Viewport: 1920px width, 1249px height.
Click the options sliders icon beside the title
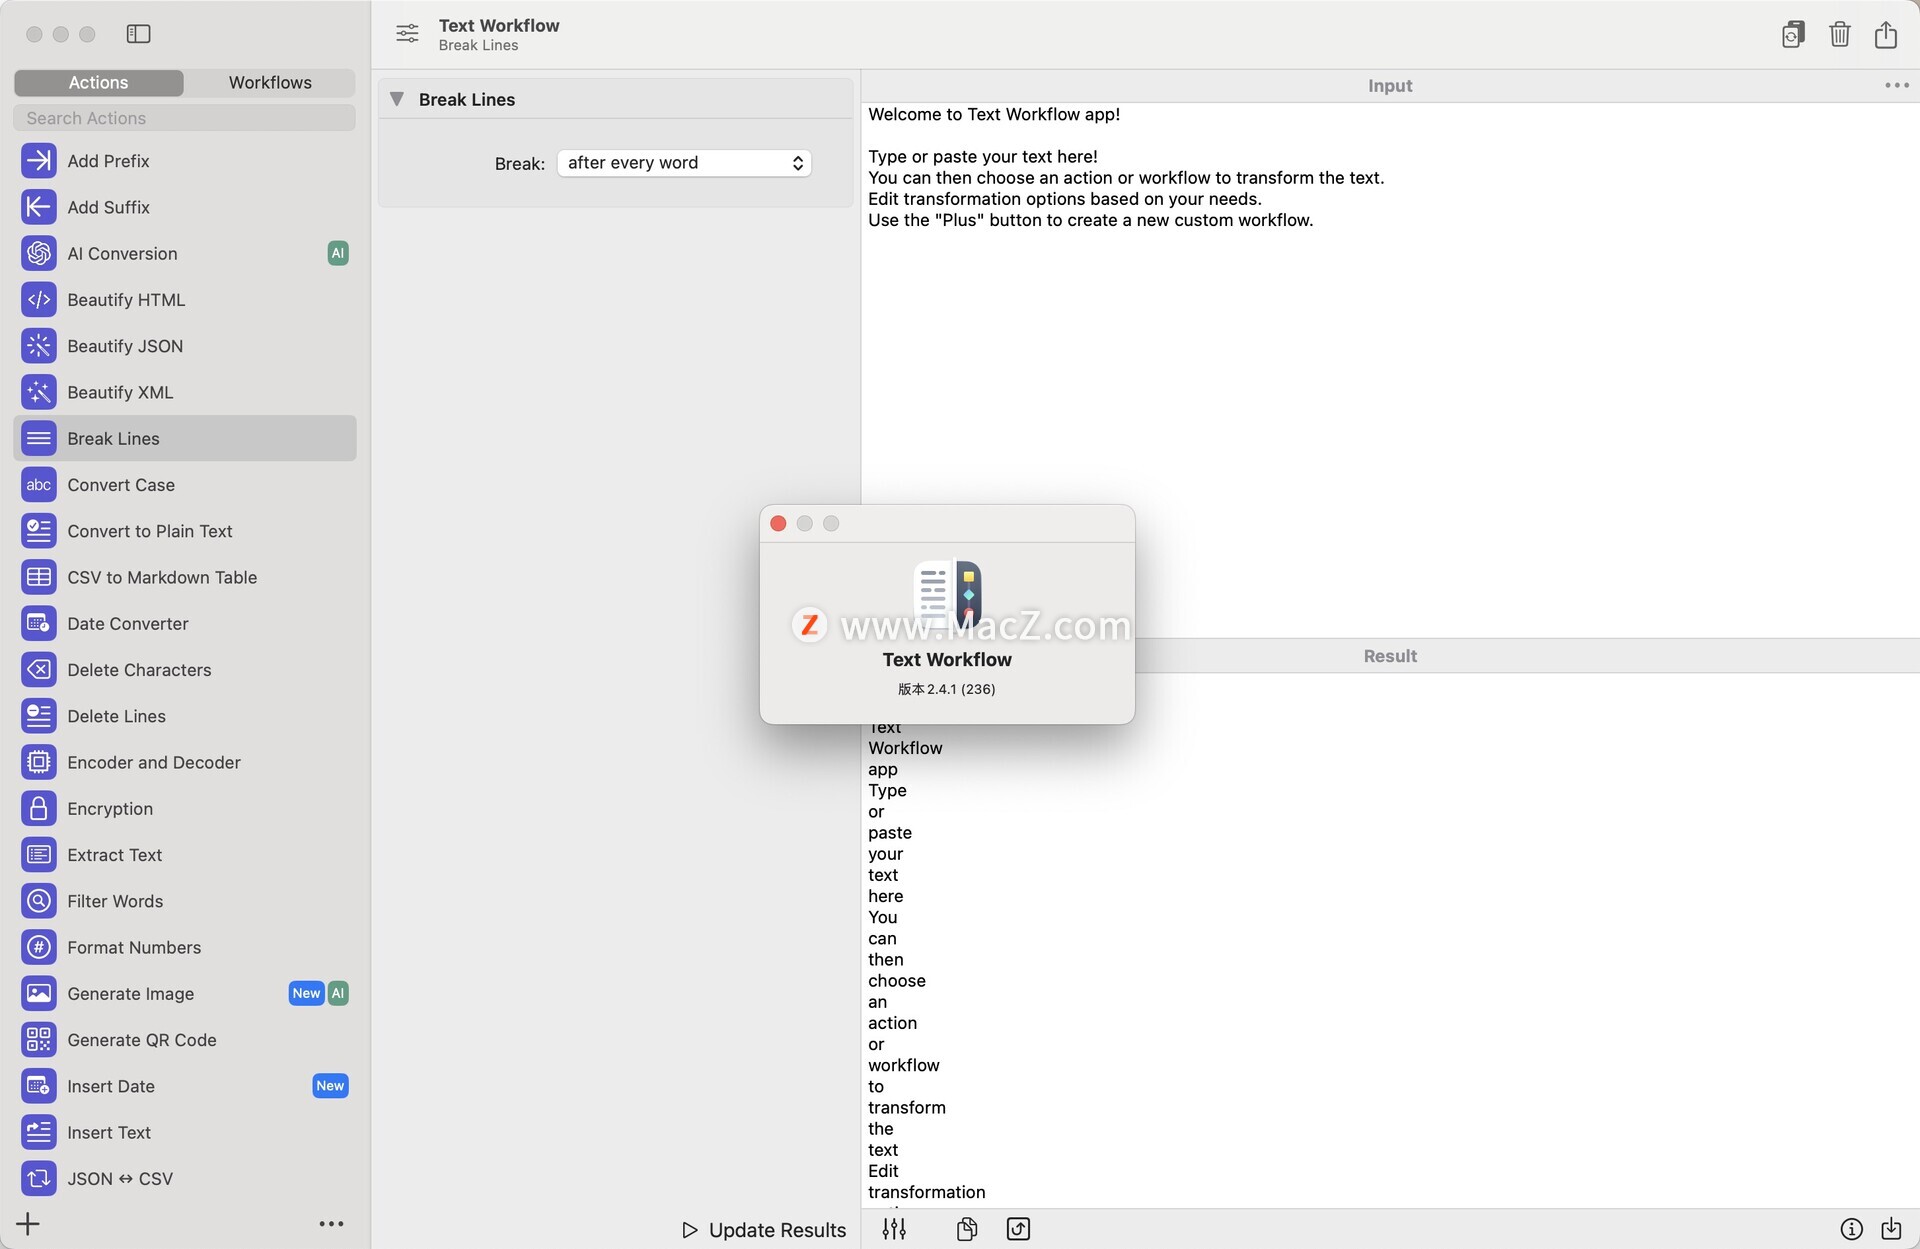tap(407, 34)
